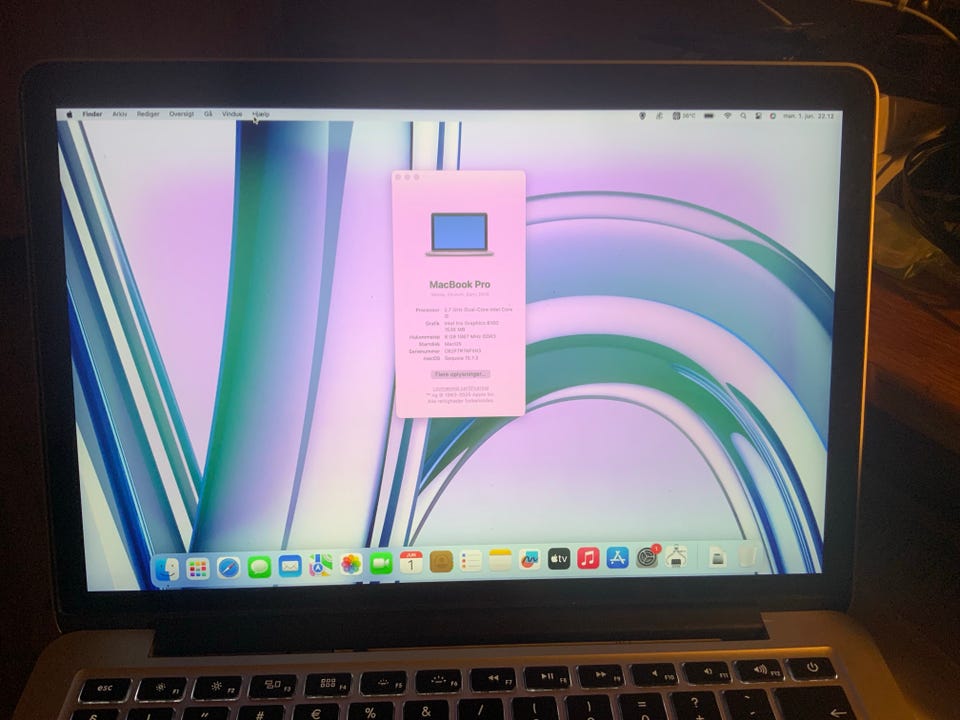Launch Freeform from the Dock
960x720 pixels.
[x=530, y=560]
